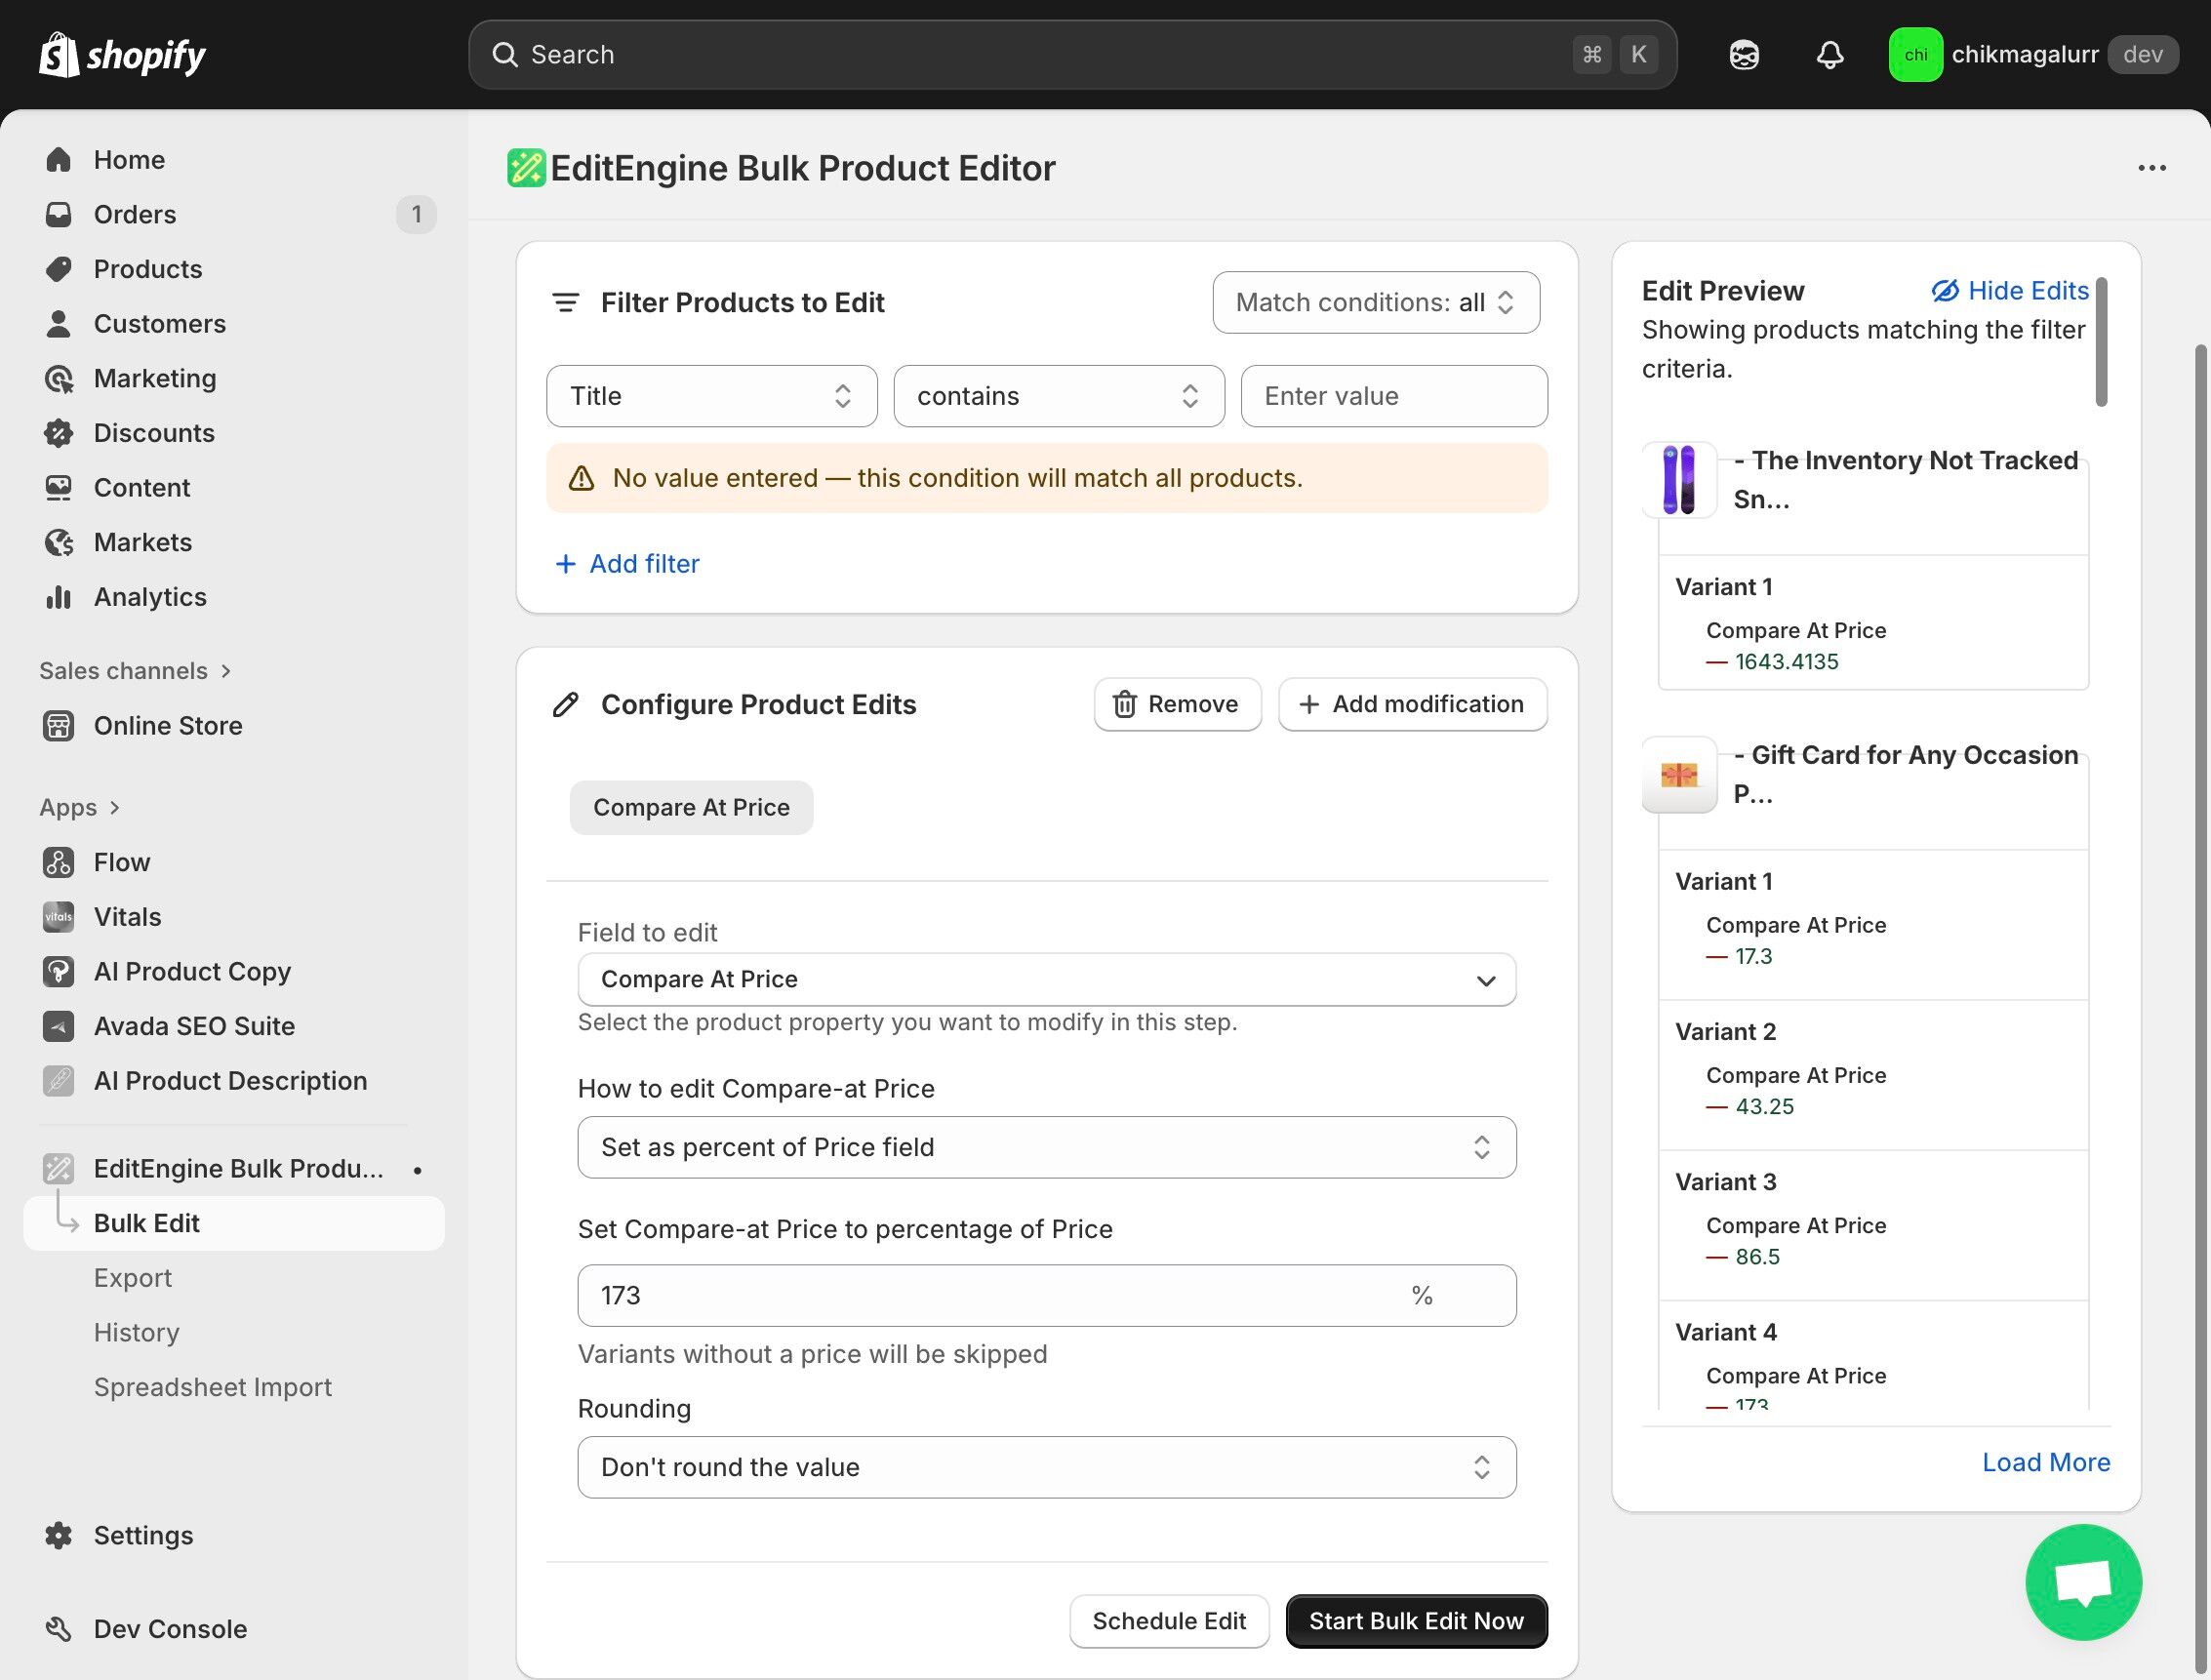
Task: Open the Match conditions dropdown
Action: [x=1375, y=302]
